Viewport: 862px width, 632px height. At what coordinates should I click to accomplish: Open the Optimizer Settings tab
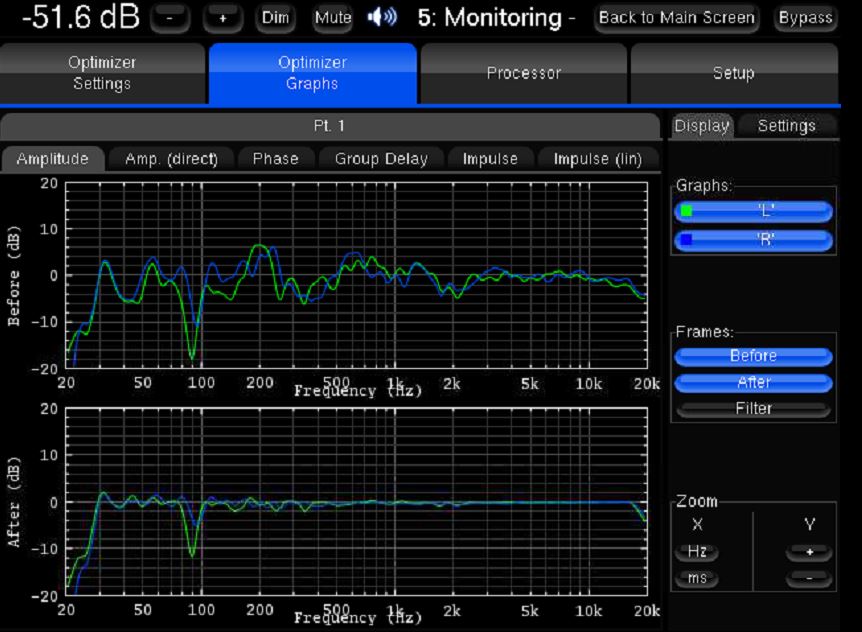tap(102, 73)
